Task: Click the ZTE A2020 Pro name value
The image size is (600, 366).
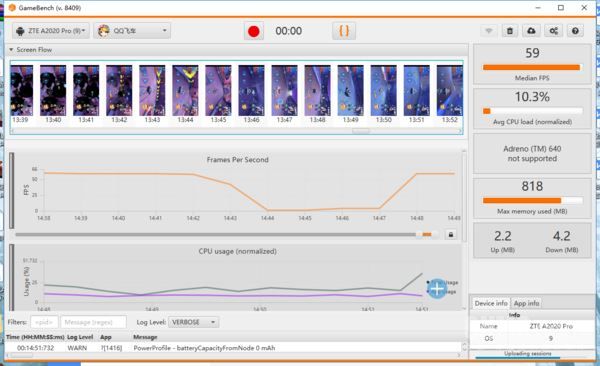Action: tap(551, 326)
